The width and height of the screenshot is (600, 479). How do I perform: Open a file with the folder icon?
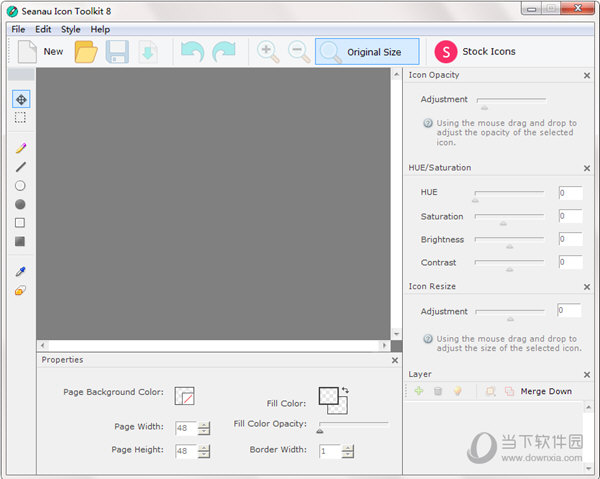point(86,52)
